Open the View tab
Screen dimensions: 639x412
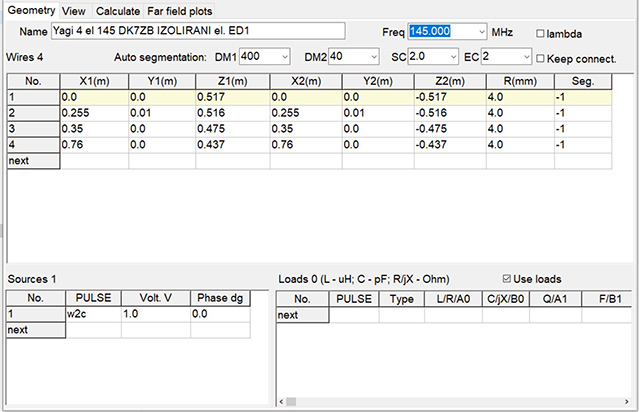coord(74,11)
